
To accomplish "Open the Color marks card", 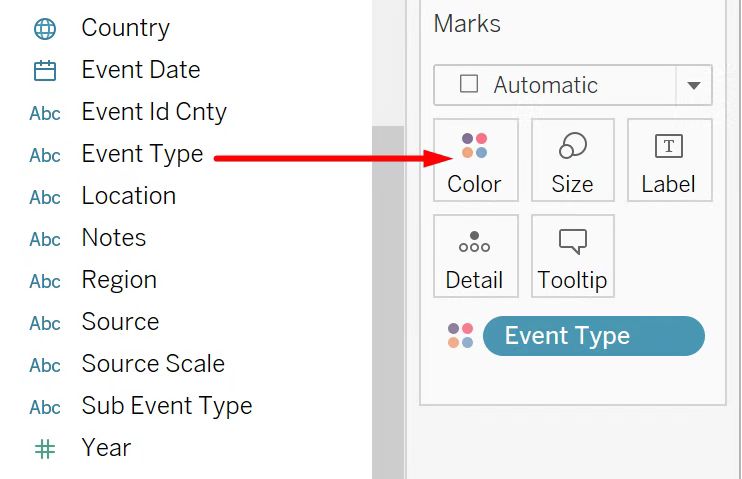I will (475, 160).
